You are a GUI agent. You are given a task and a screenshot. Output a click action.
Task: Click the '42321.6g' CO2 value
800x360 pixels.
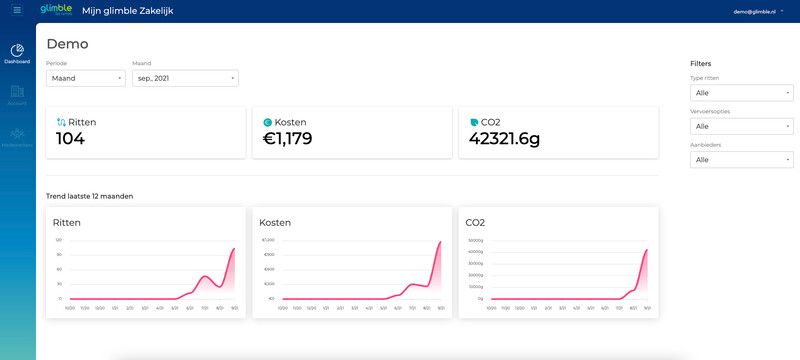[504, 138]
